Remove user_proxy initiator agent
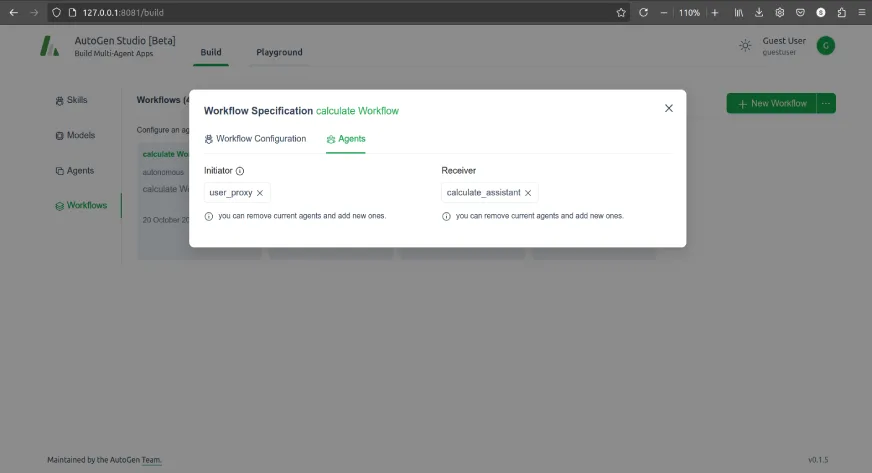 pyautogui.click(x=260, y=193)
